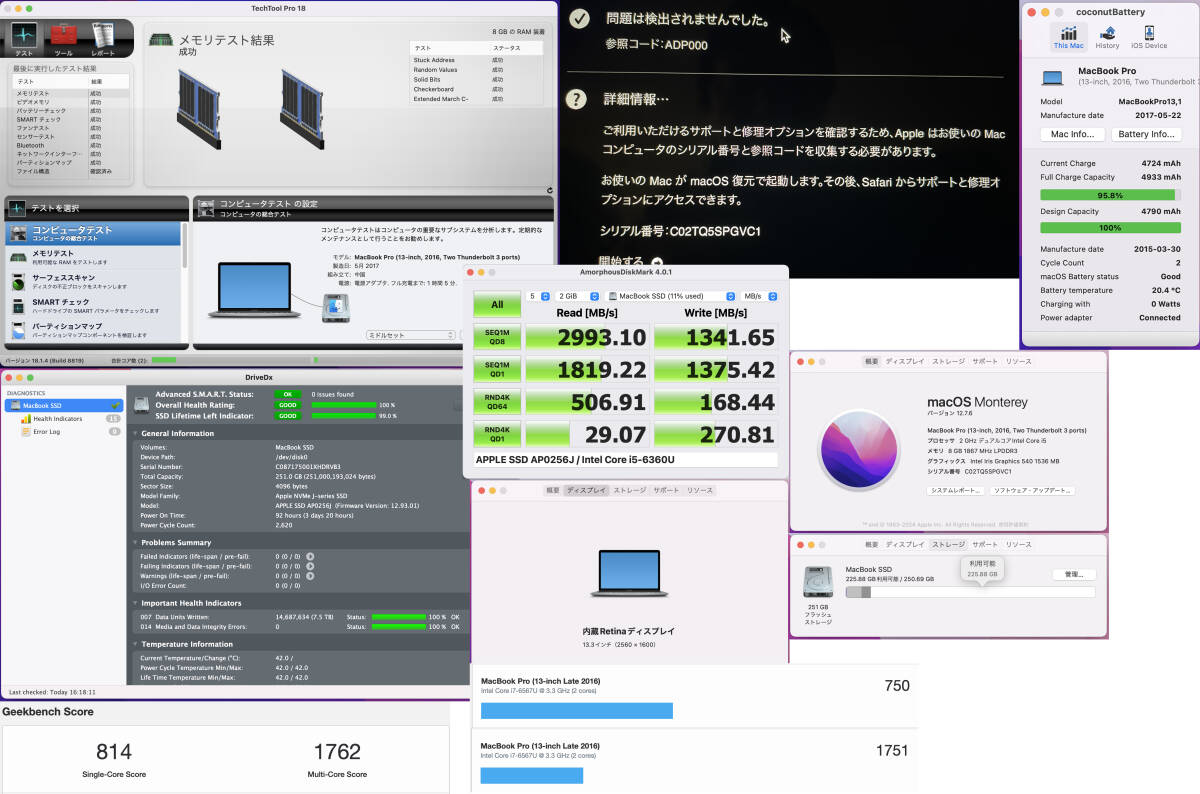
Task: Click the 95.8% charge bar in coconutBattery
Action: 1110,196
